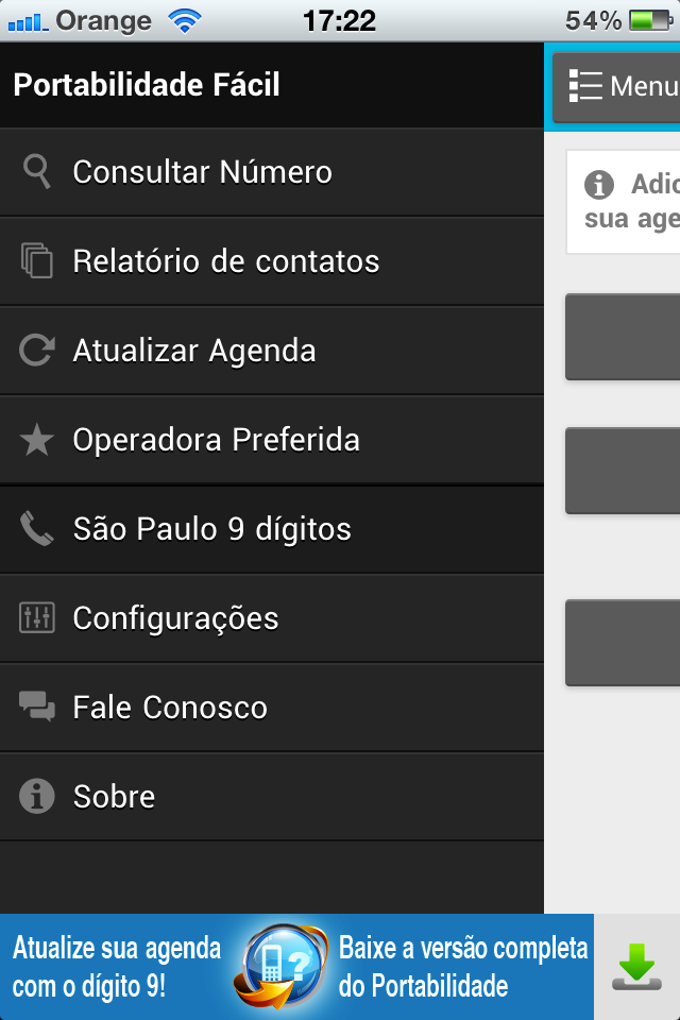Select the star icon for Operadora Preferida
This screenshot has height=1020, width=680.
(37, 439)
